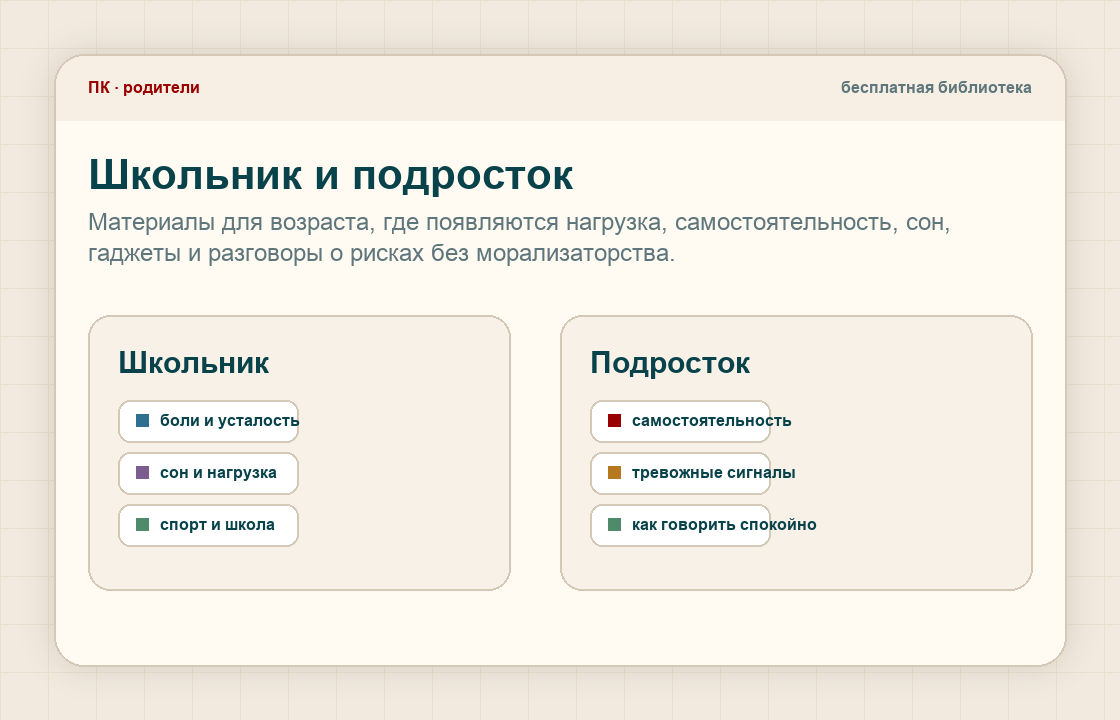Click the orange square next to «тревожные сигналы»
This screenshot has height=720, width=1120.
click(x=614, y=473)
